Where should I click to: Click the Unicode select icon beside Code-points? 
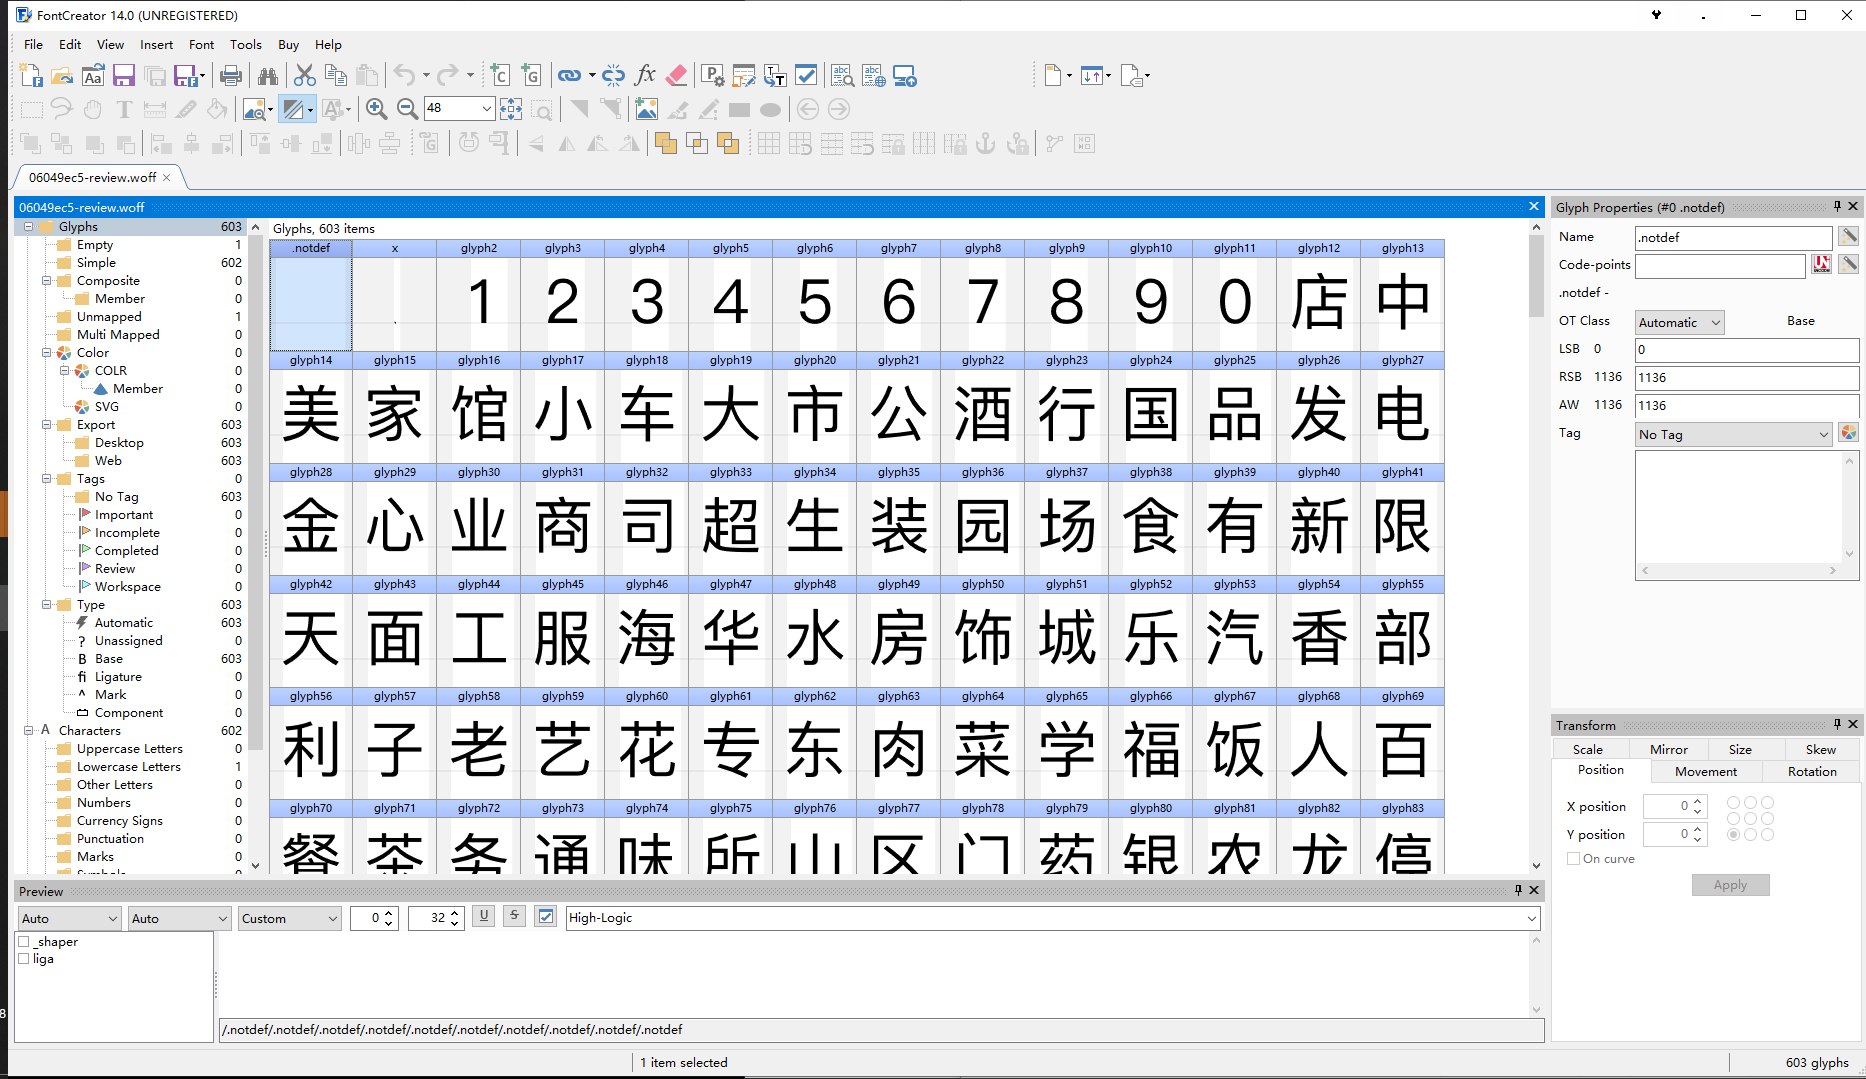tap(1822, 264)
